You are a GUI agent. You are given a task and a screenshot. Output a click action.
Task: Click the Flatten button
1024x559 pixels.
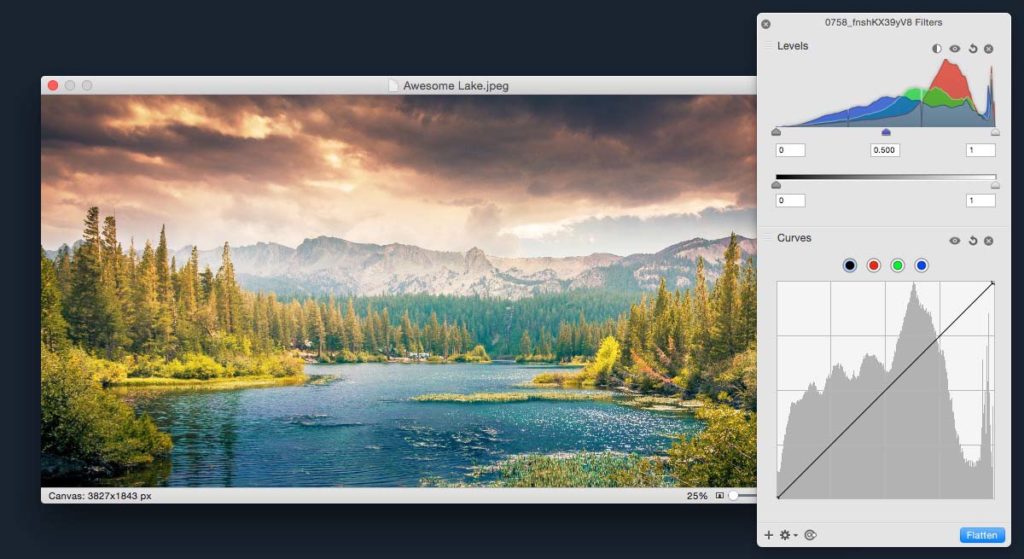[982, 535]
